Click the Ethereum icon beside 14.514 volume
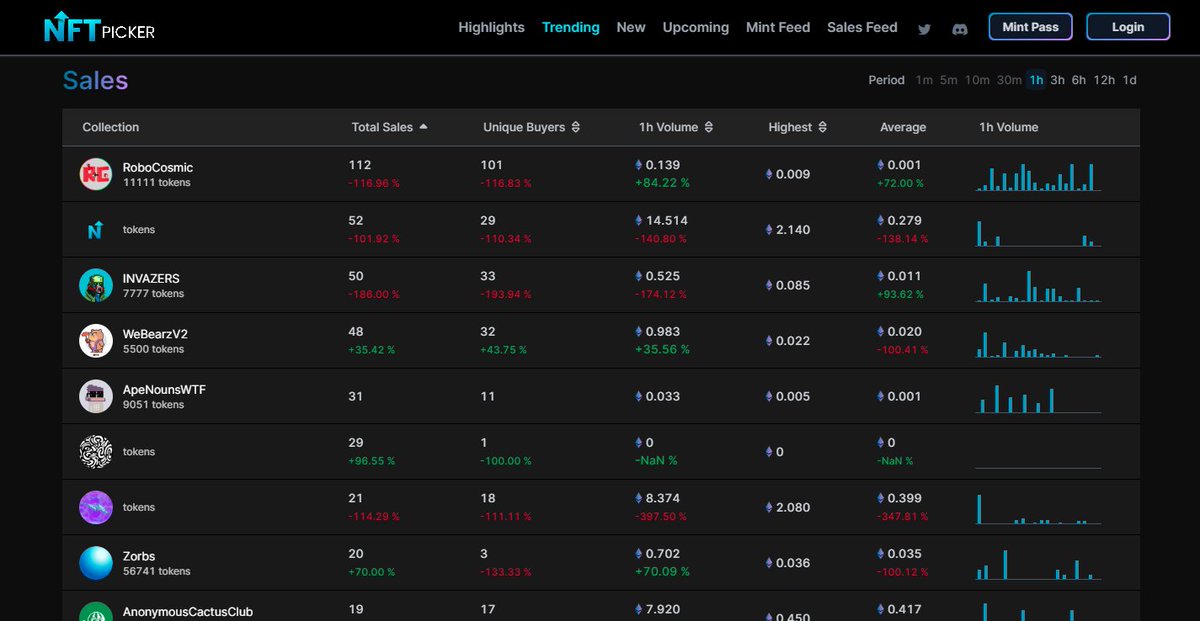Image resolution: width=1200 pixels, height=621 pixels. [639, 221]
